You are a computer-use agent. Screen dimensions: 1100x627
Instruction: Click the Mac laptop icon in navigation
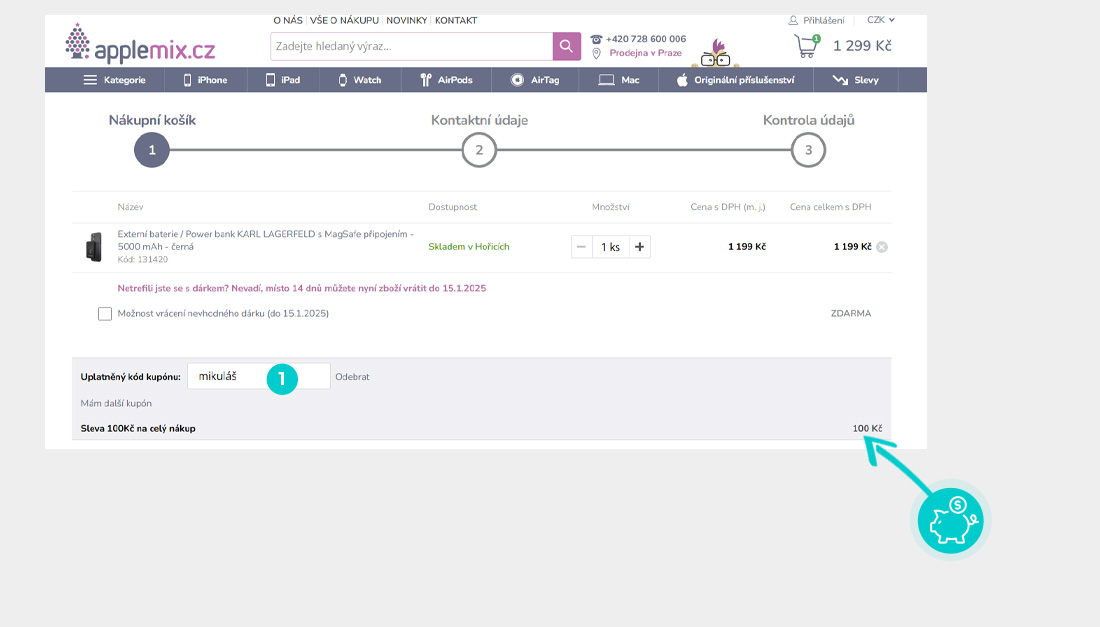point(606,80)
